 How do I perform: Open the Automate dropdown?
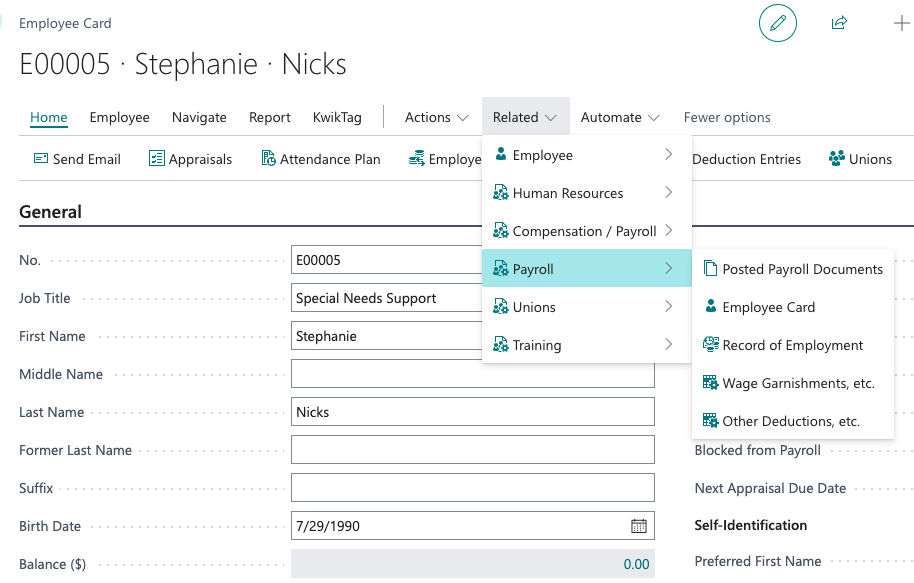coord(620,117)
